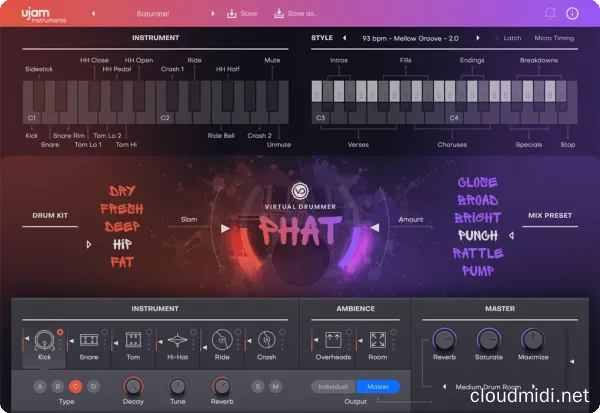This screenshot has width=600, height=413.
Task: Open the Saturate! preset name menu
Action: point(153,14)
